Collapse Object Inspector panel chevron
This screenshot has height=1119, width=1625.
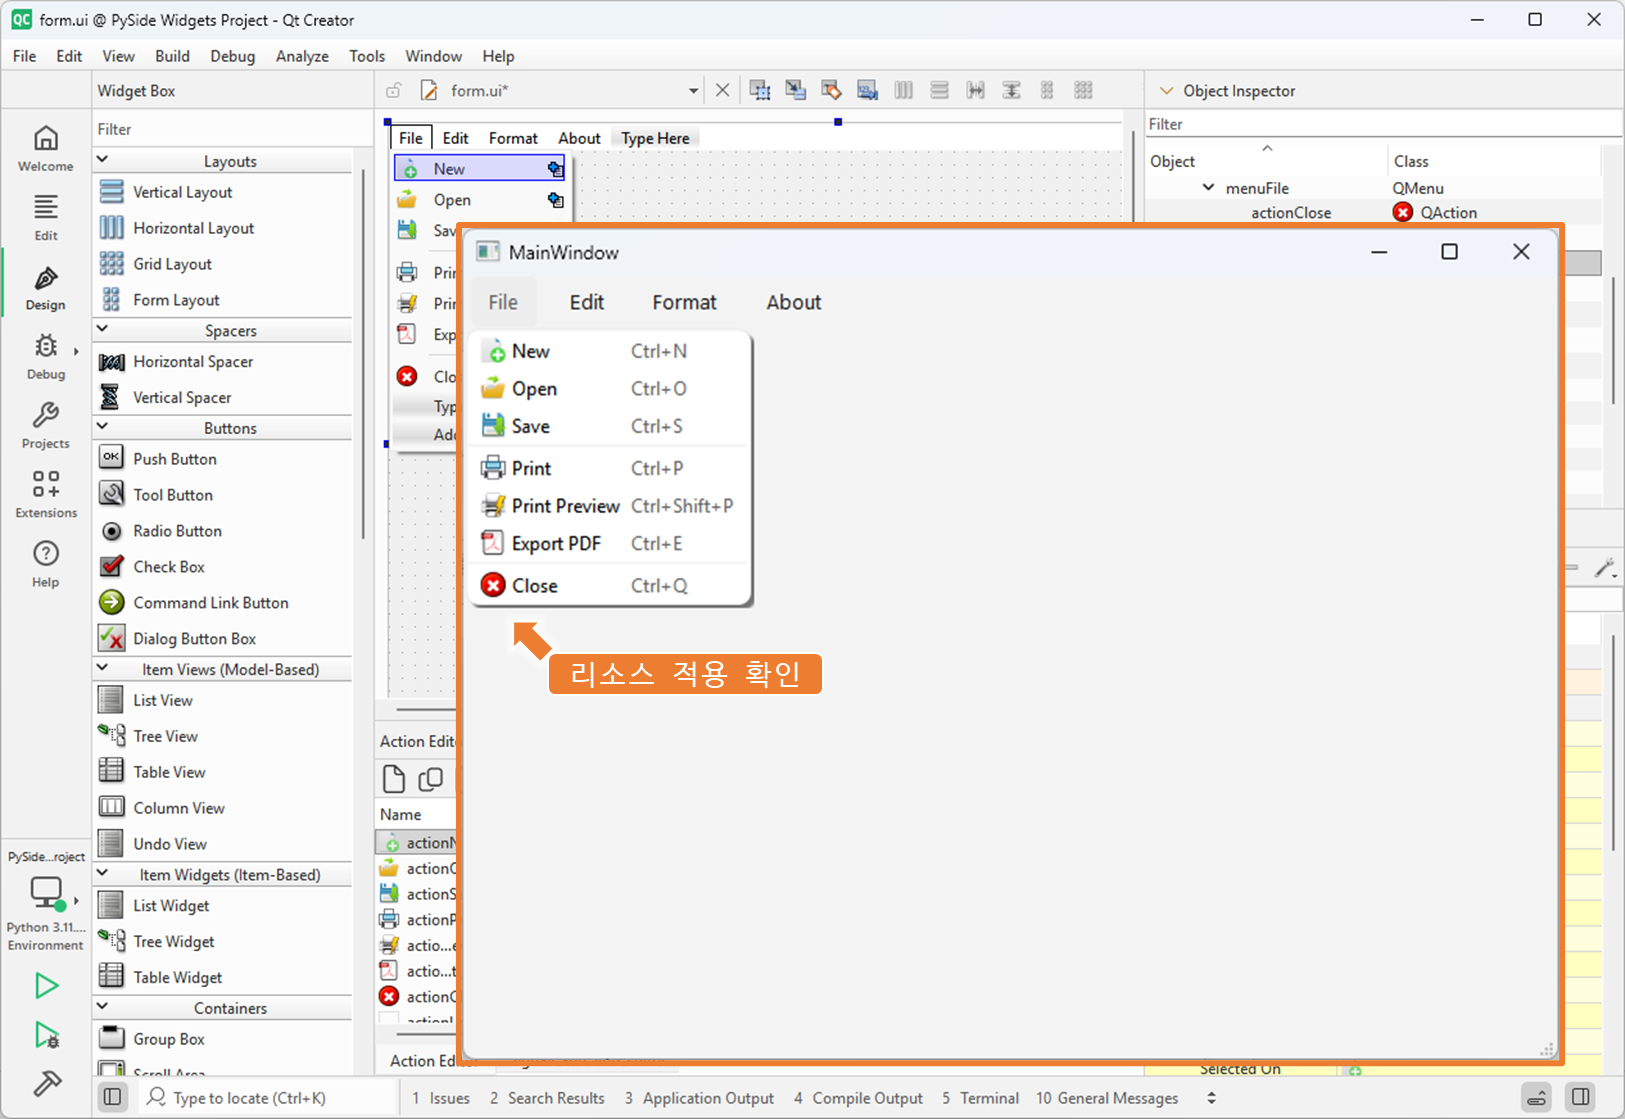[1166, 91]
